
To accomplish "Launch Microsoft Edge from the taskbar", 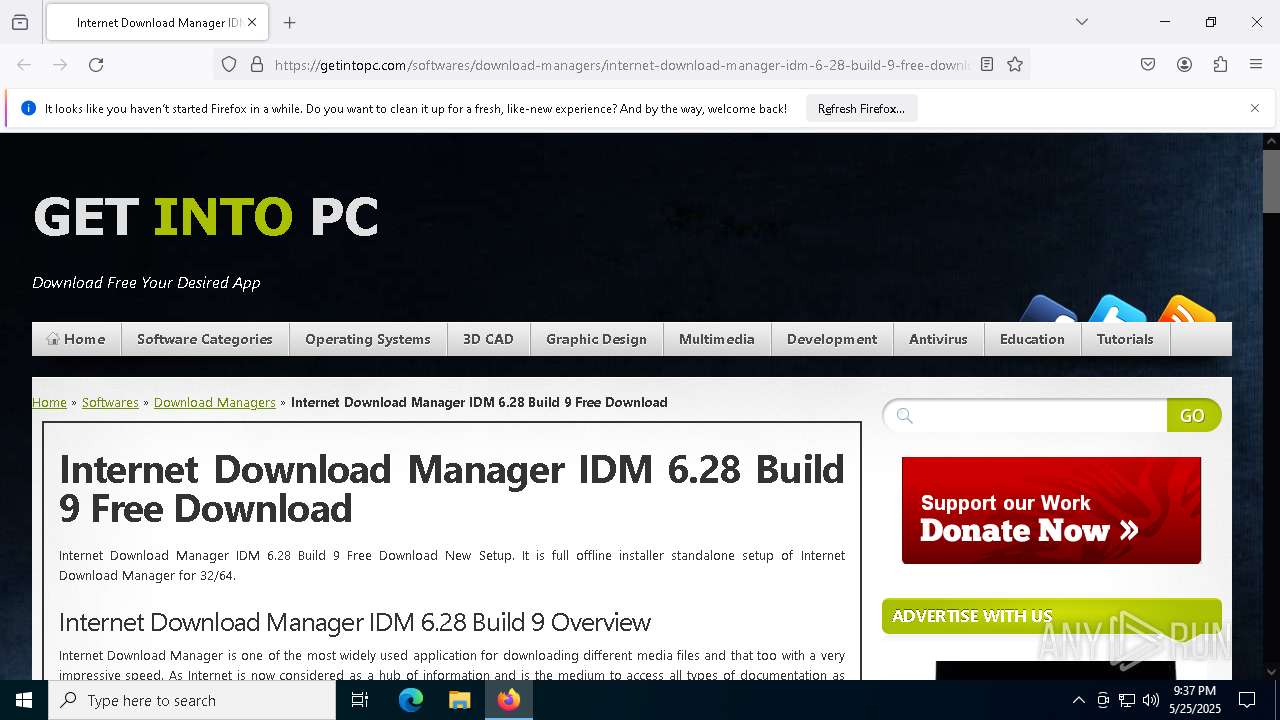I will coord(411,700).
